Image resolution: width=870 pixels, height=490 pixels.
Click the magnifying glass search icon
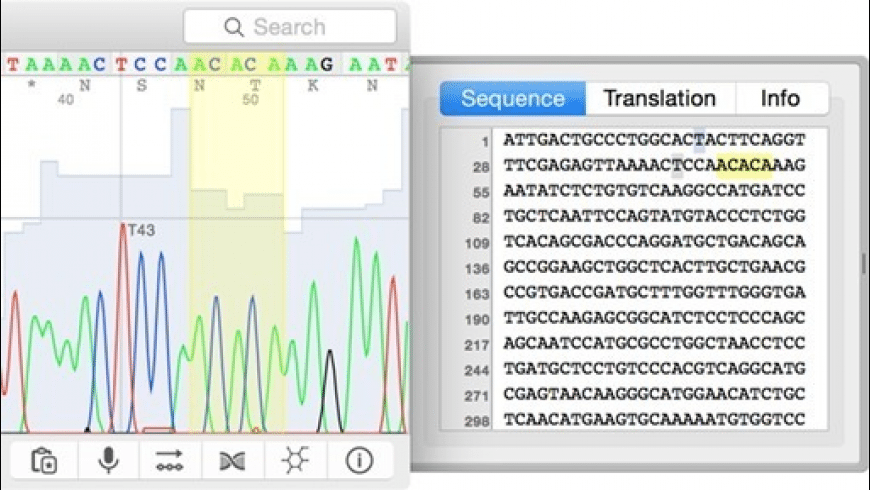tap(235, 27)
